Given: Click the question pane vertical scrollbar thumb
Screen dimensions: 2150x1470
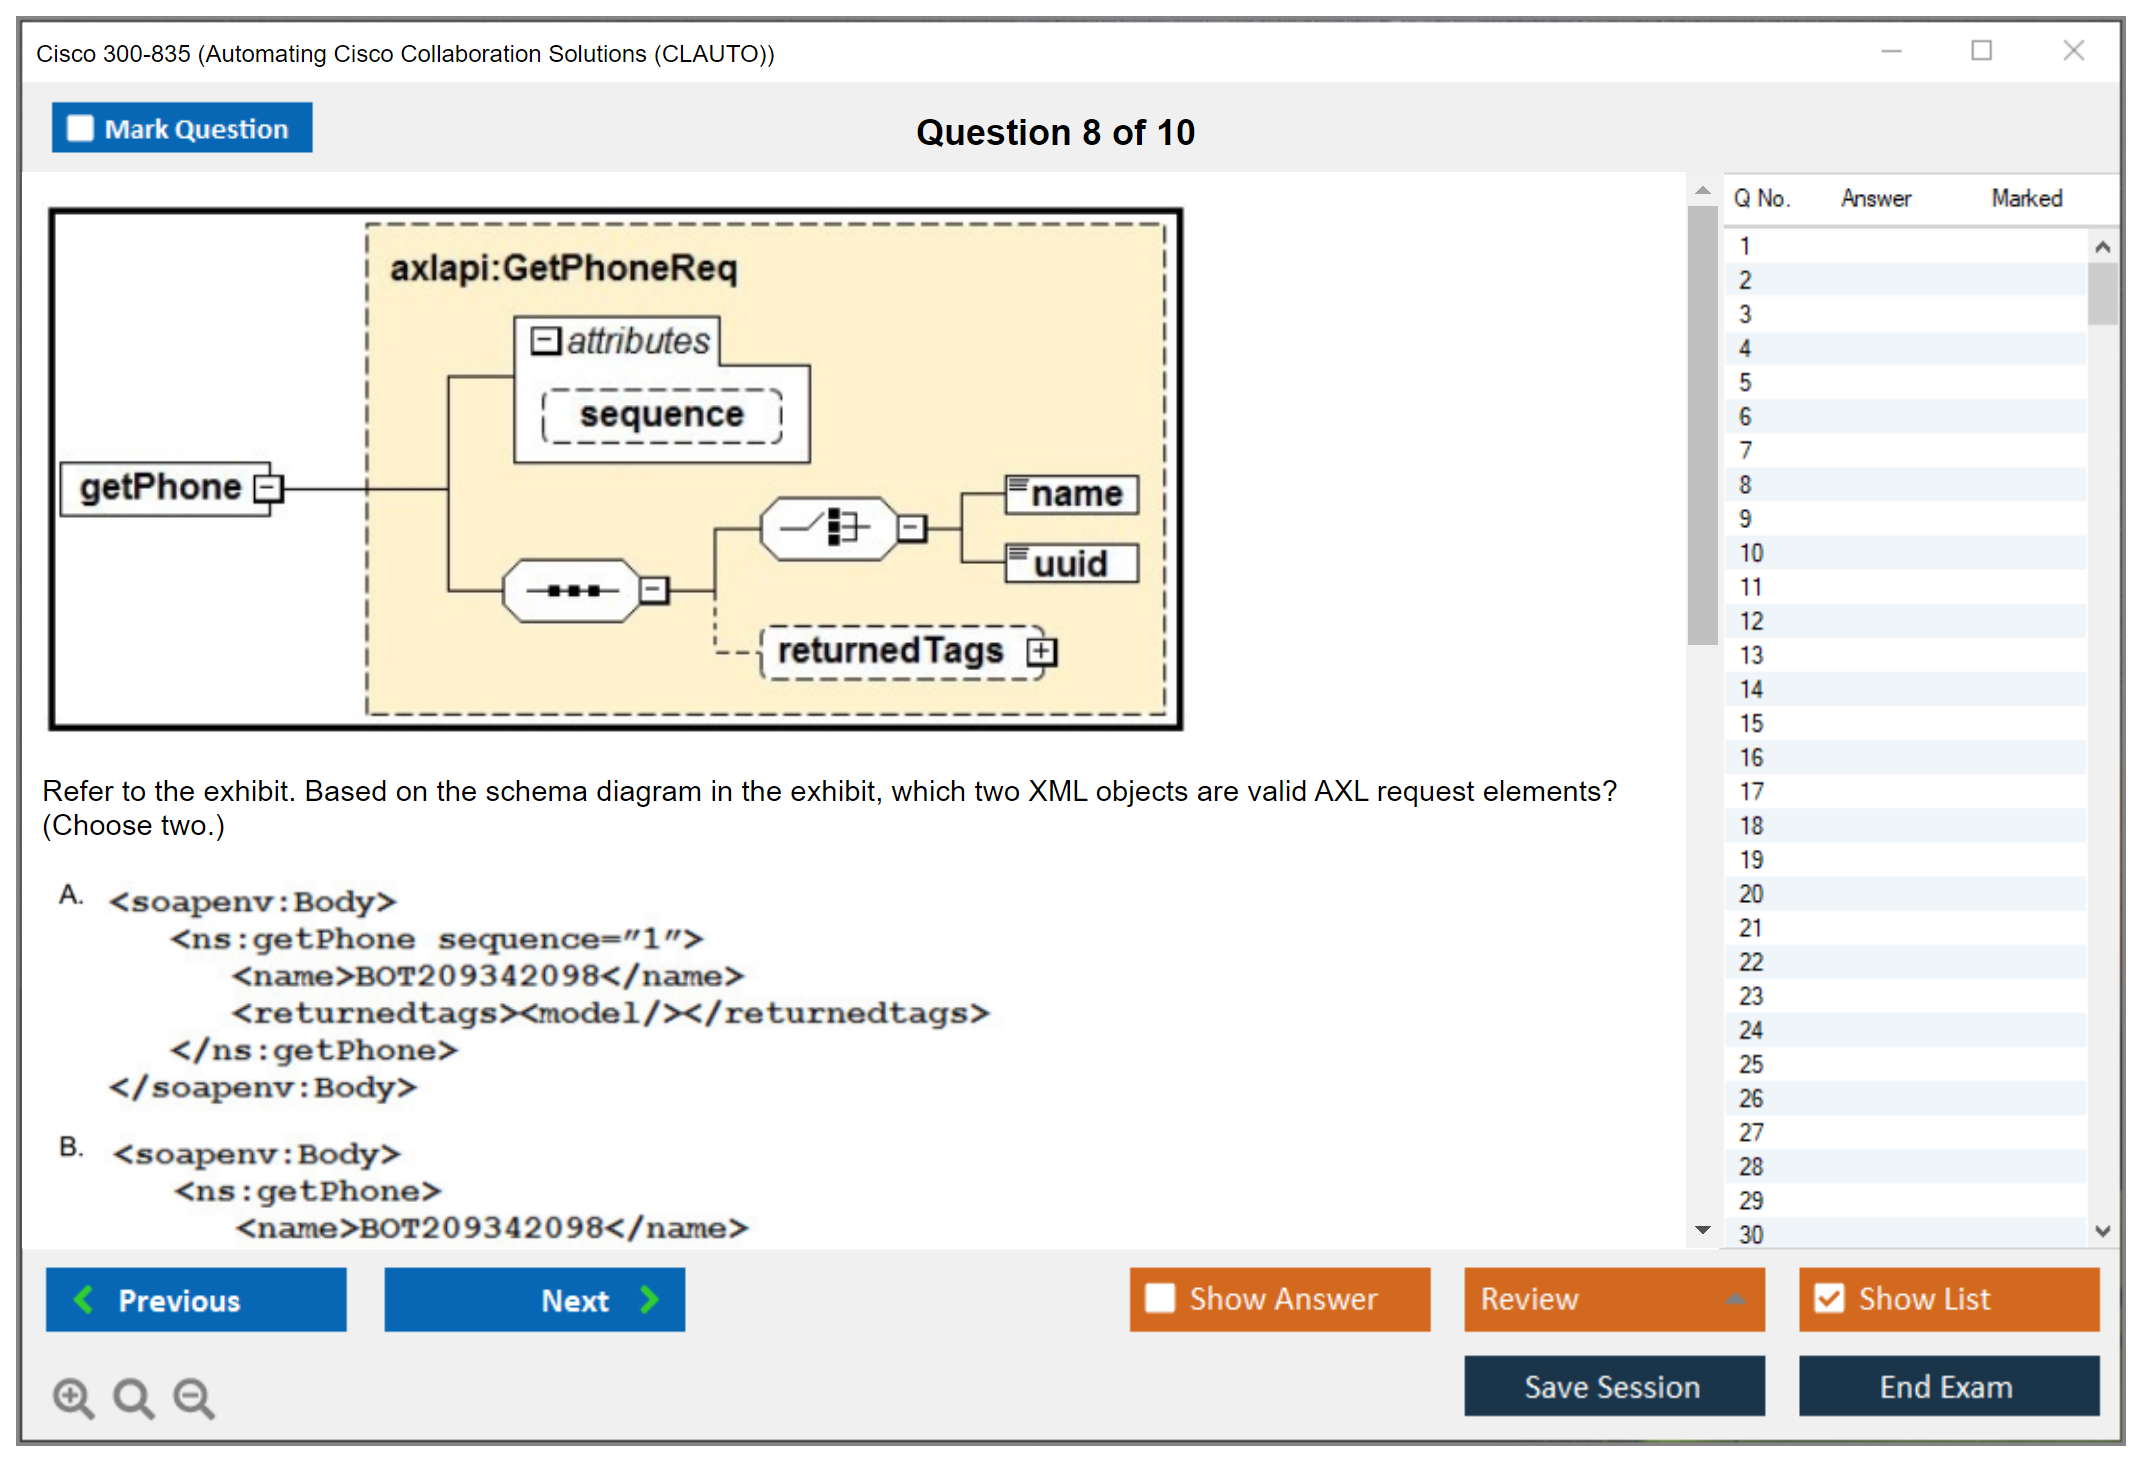Looking at the screenshot, I should (1702, 425).
